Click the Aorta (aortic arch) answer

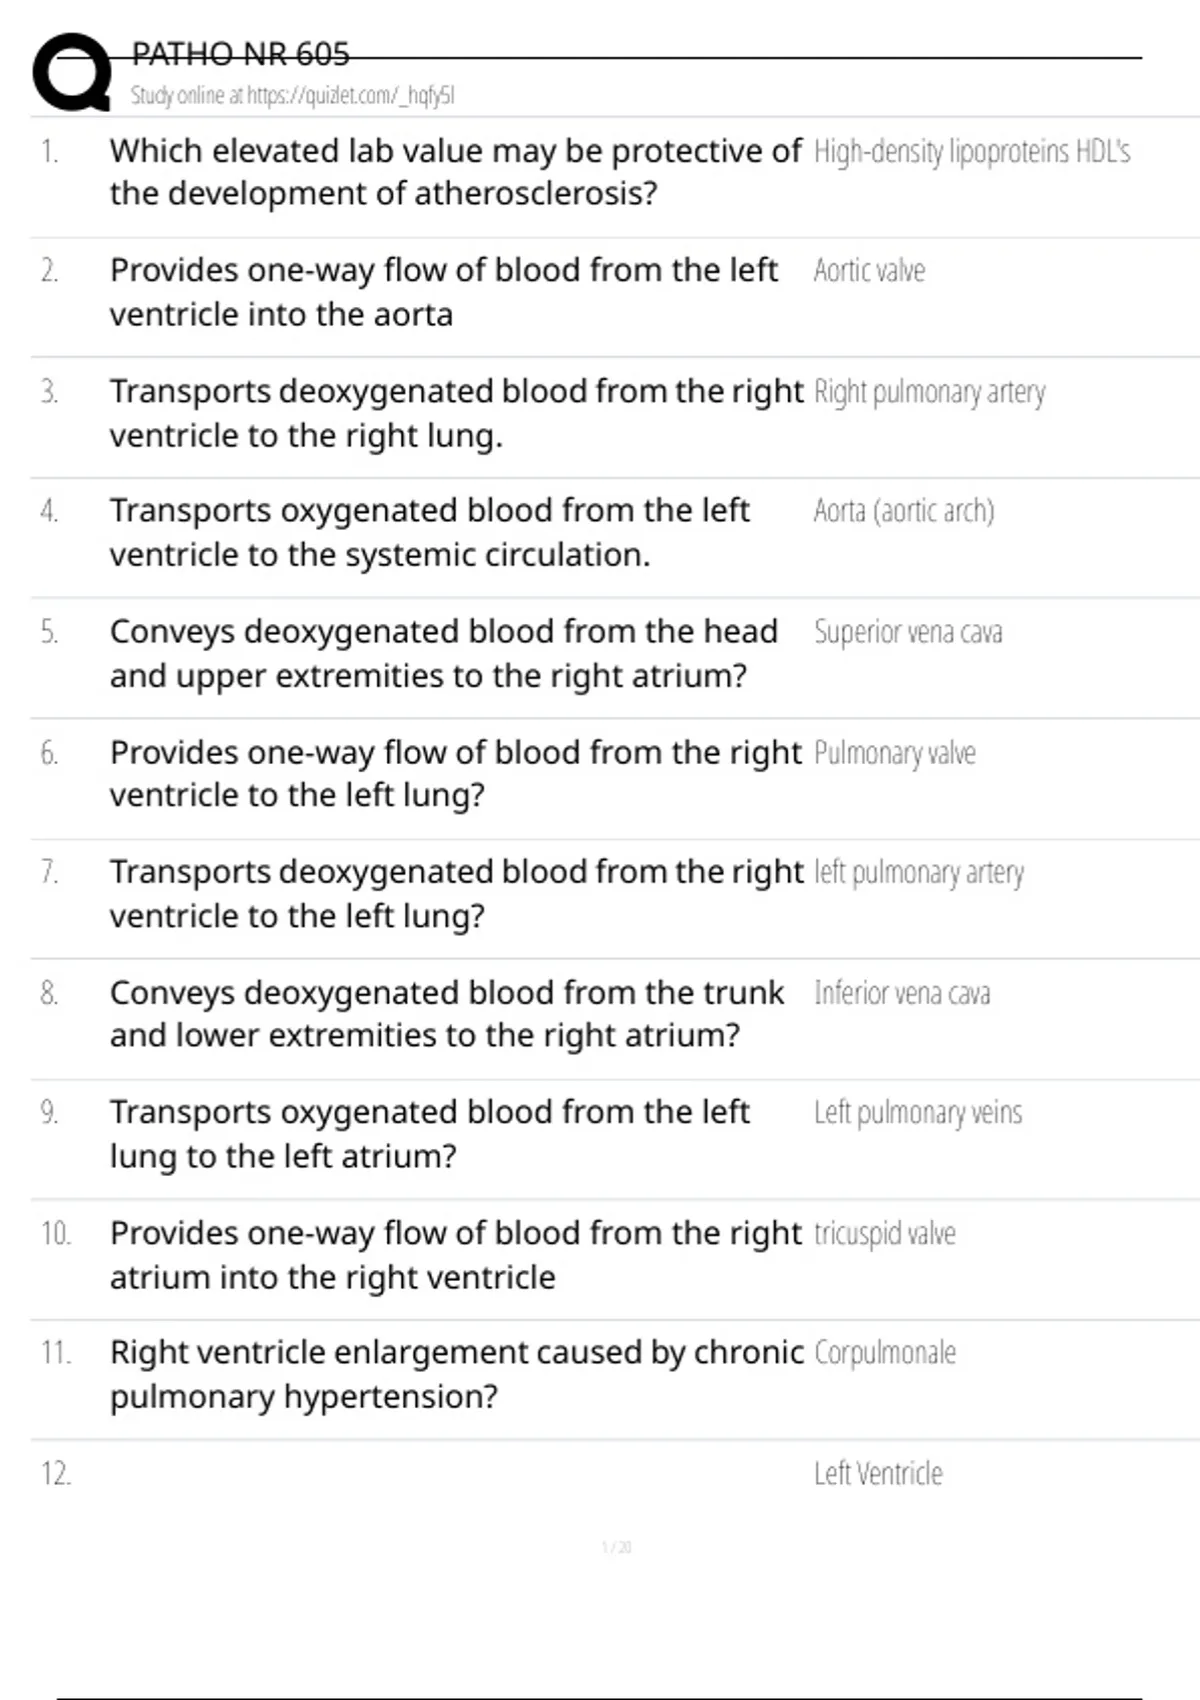[903, 511]
